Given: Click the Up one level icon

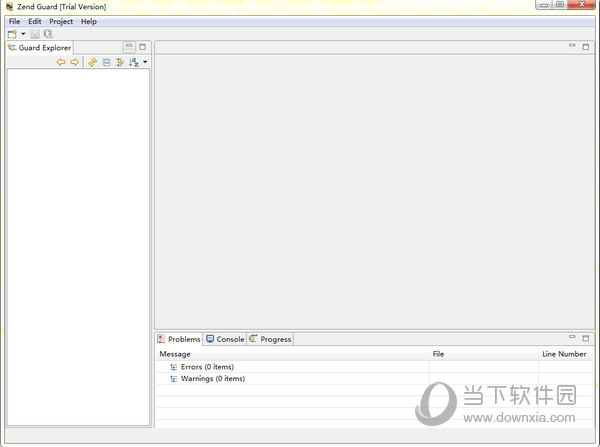Looking at the screenshot, I should point(93,62).
